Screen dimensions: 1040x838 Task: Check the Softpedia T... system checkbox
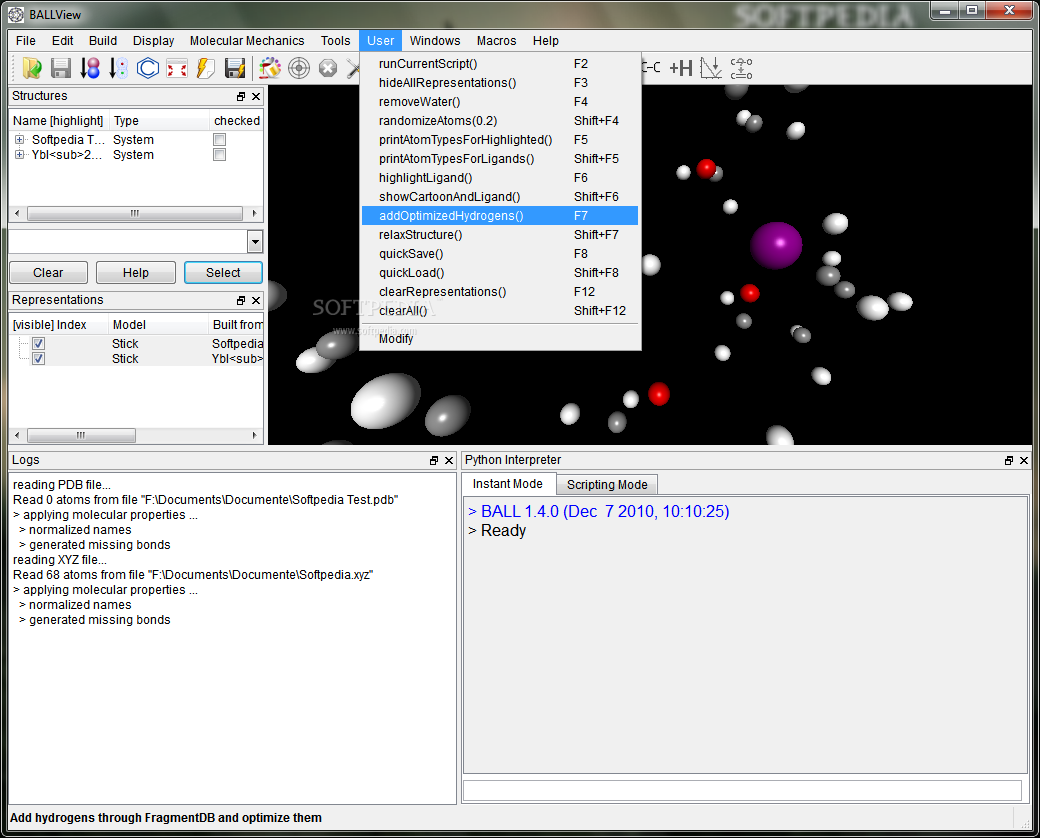(x=220, y=140)
